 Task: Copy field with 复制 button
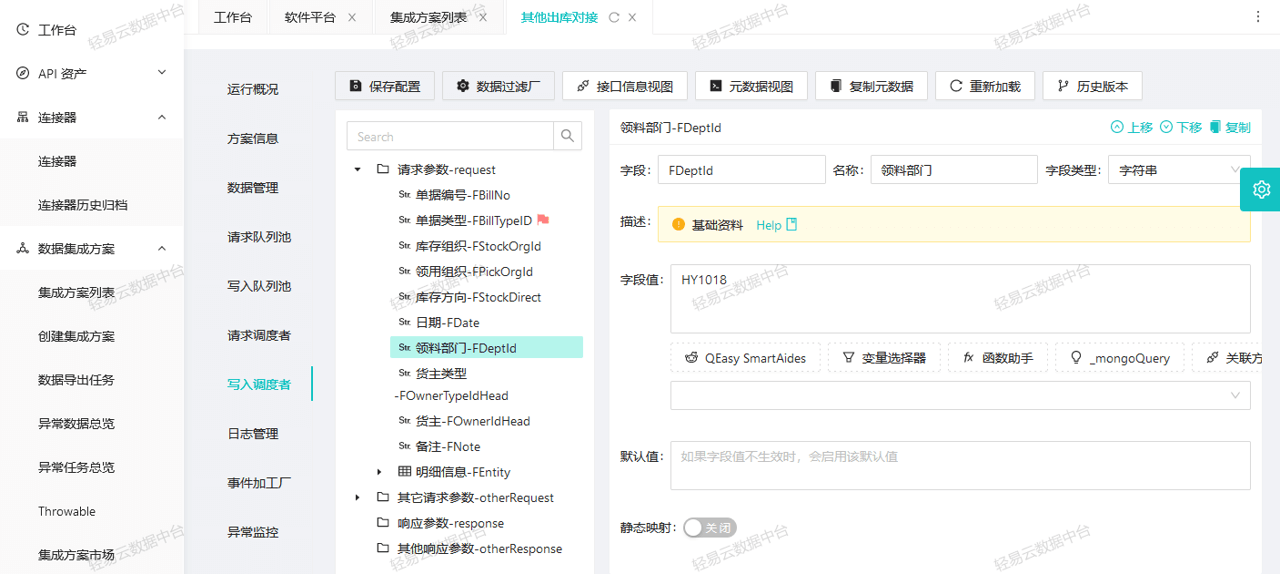click(1229, 127)
